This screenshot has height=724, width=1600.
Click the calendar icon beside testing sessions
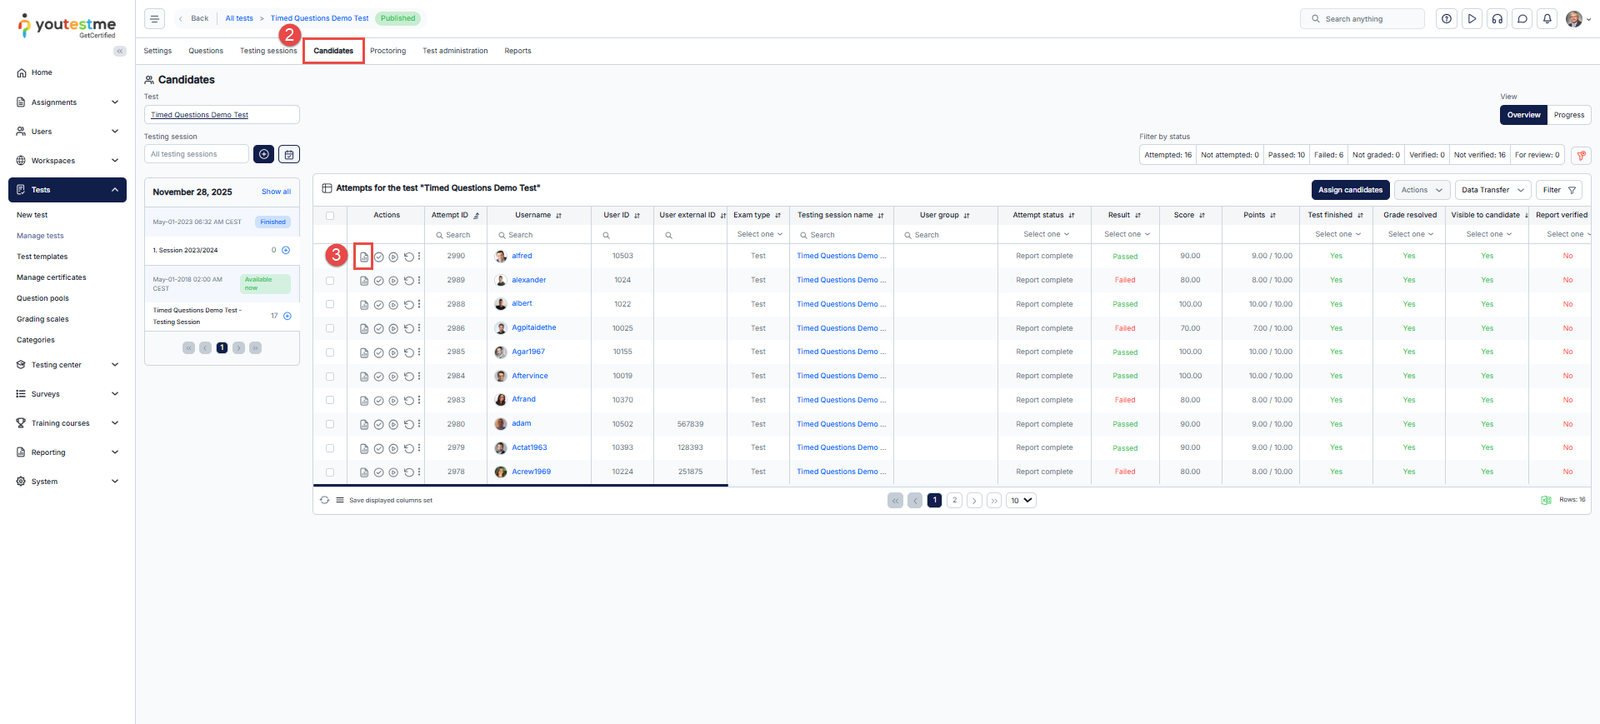click(x=289, y=154)
